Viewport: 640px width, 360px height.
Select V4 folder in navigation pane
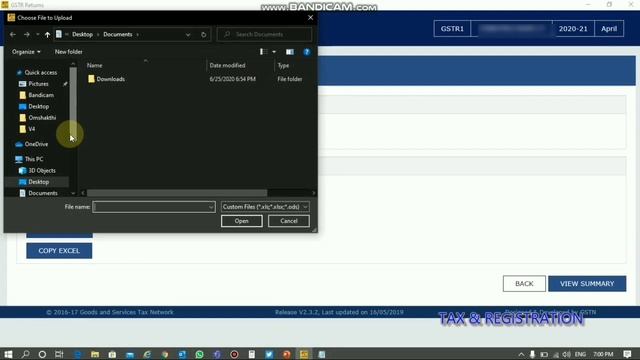(31, 129)
